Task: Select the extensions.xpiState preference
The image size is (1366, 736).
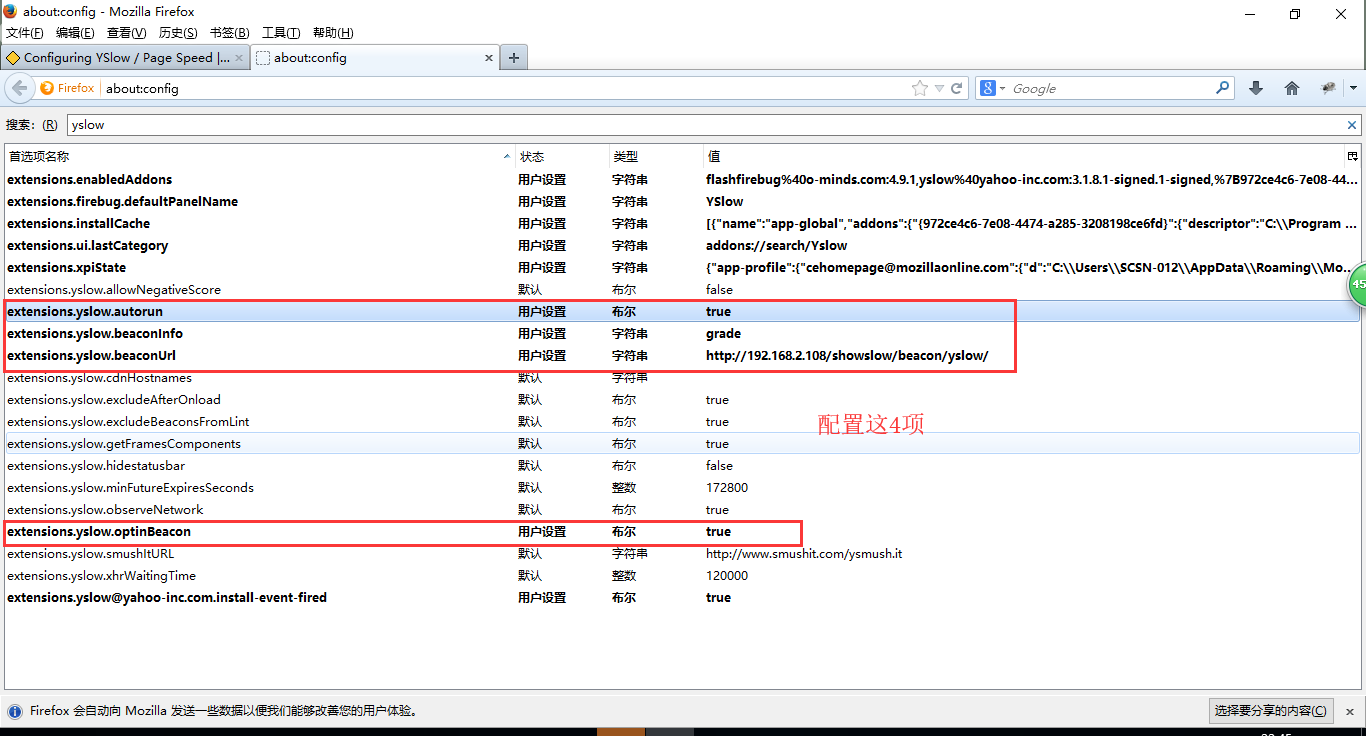Action: [682, 268]
